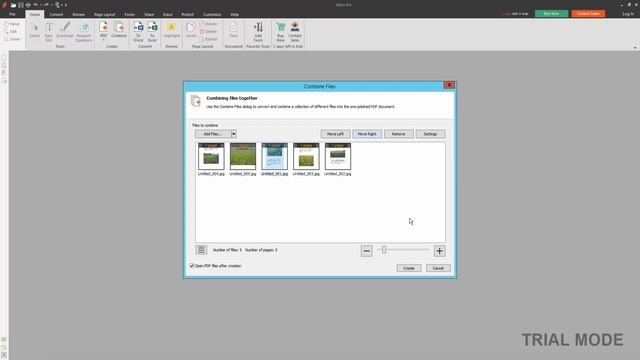640x360 pixels.
Task: Click the Rotate page option in ribbon
Action: click(x=209, y=24)
